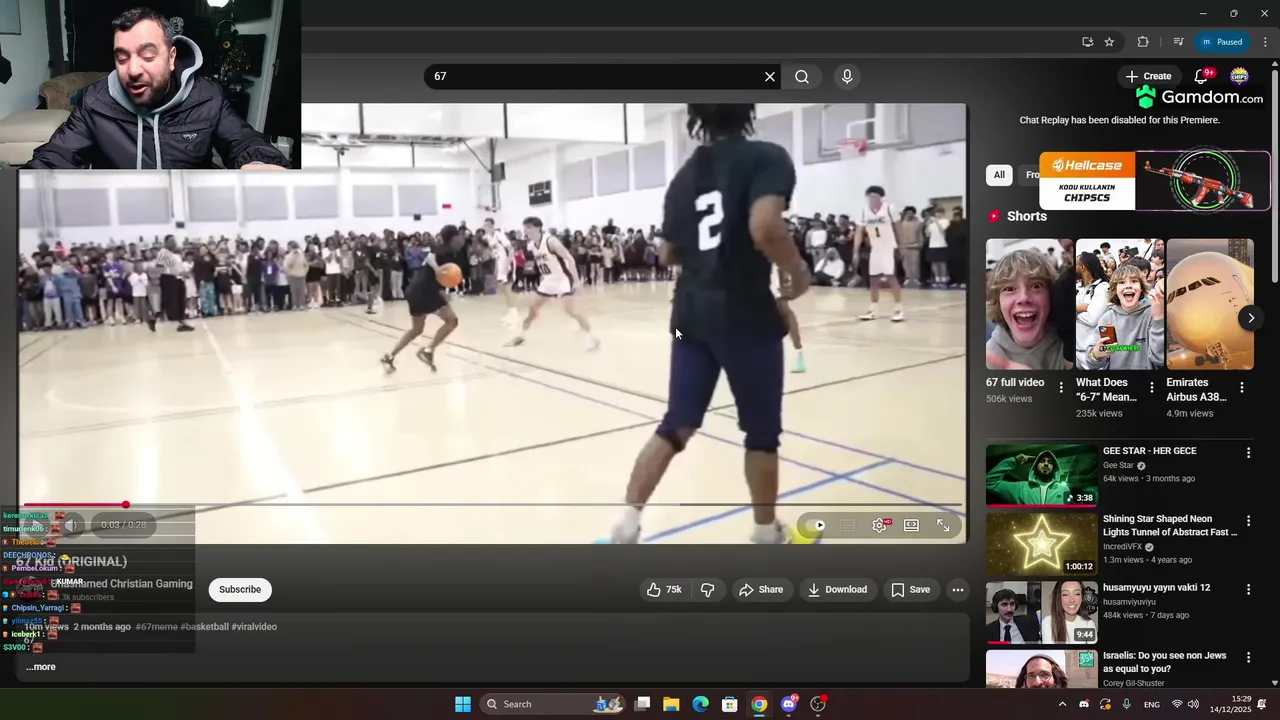Open 'What Does 6-7 Mean' short
The image size is (1280, 720).
point(1119,304)
